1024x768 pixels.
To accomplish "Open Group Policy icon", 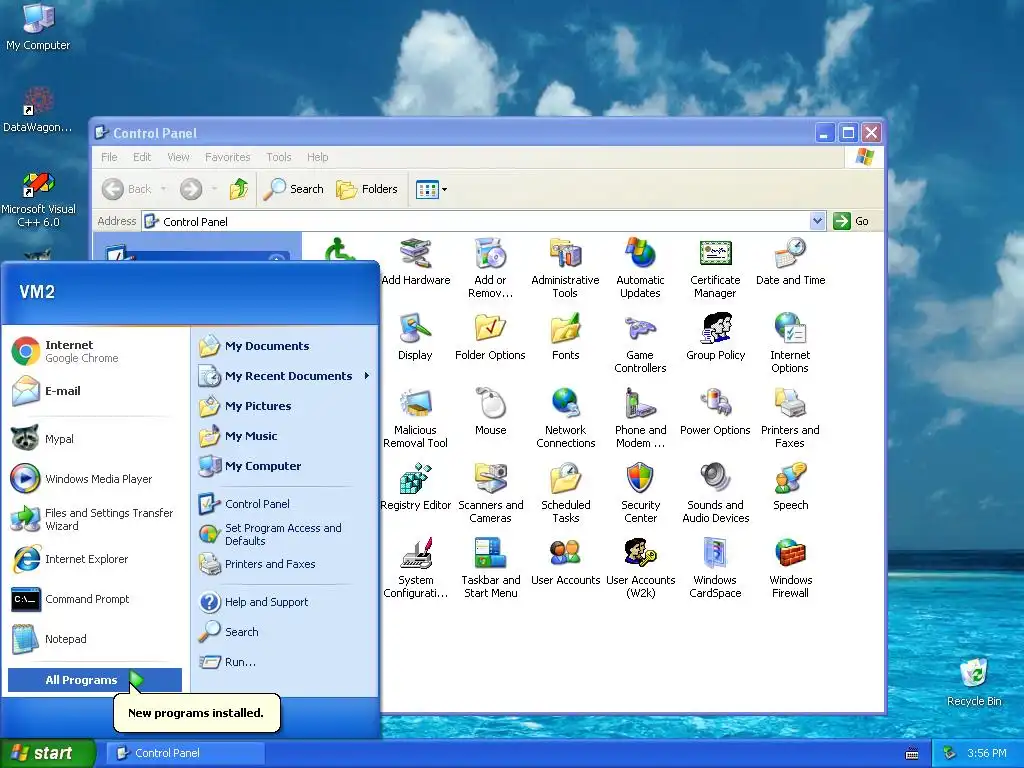I will tap(715, 337).
